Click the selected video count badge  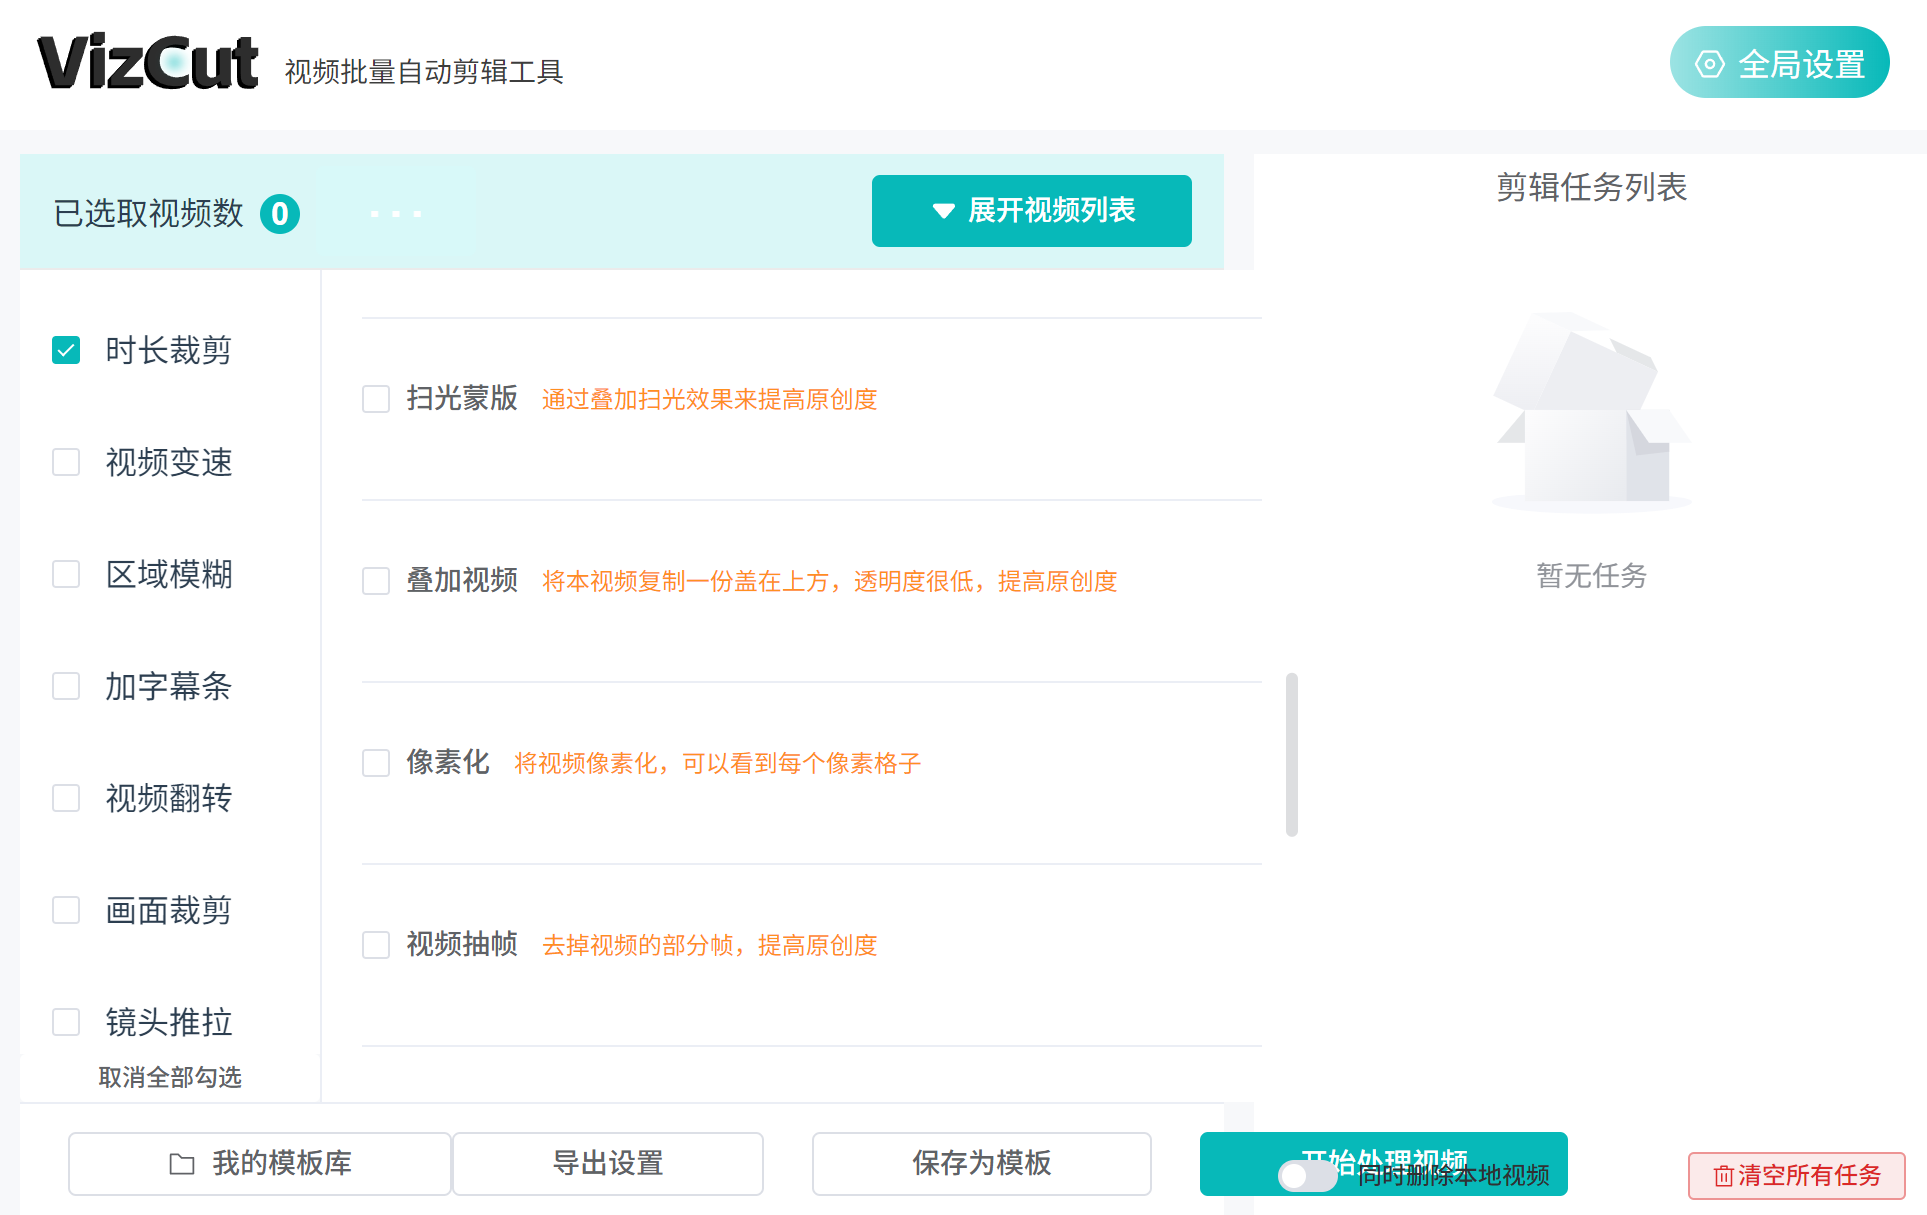(x=280, y=214)
